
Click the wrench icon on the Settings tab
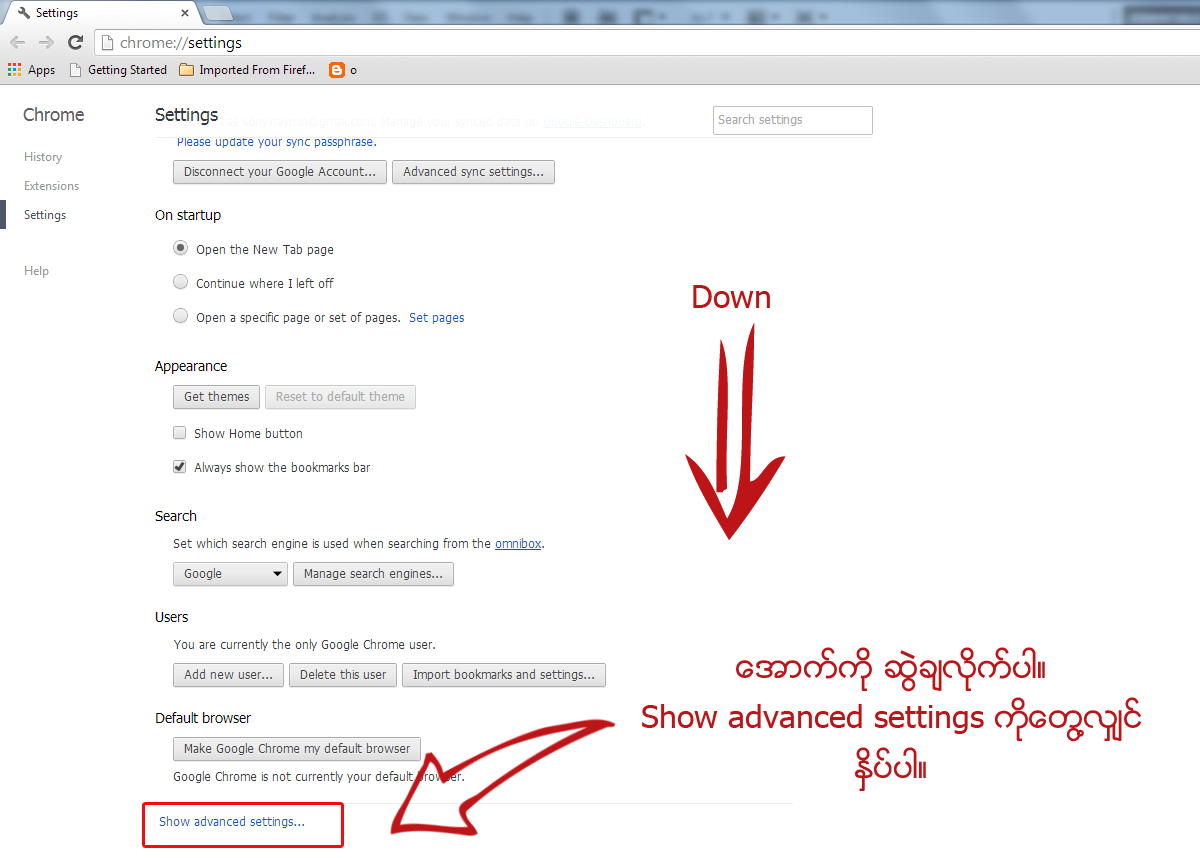pos(24,12)
